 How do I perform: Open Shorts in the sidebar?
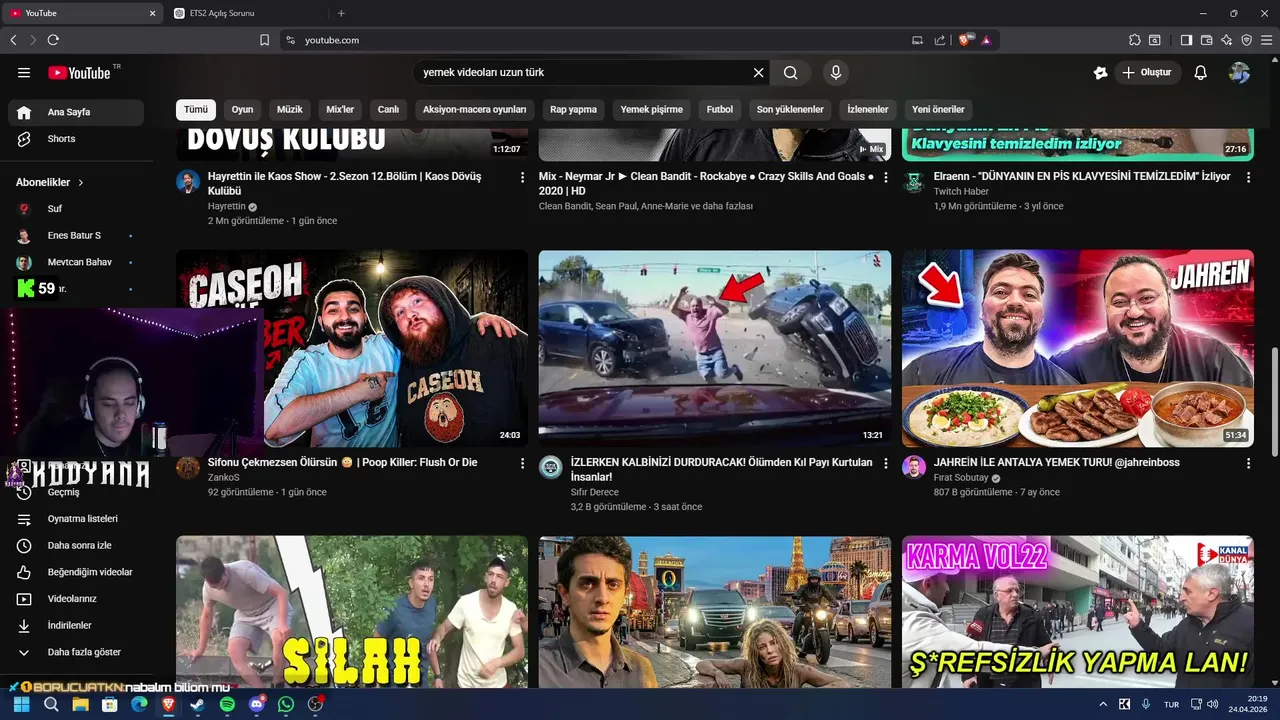tap(76, 139)
